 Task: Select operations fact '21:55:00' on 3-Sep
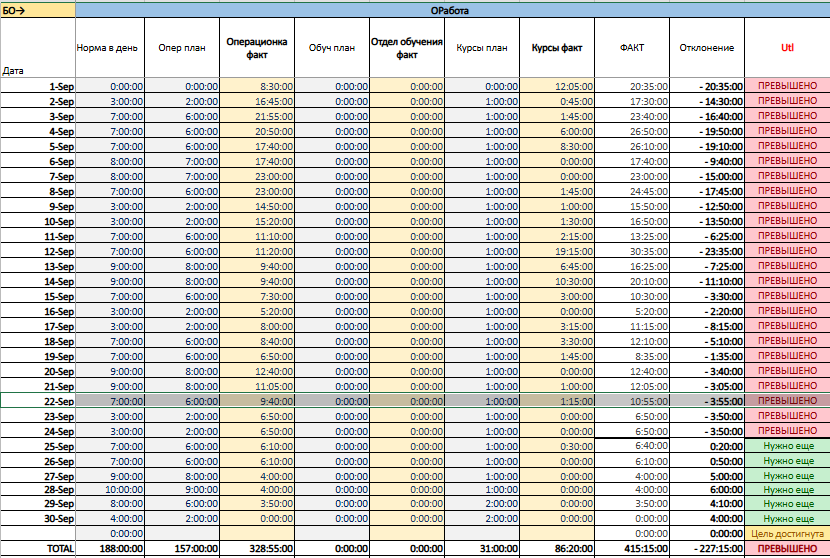257,116
